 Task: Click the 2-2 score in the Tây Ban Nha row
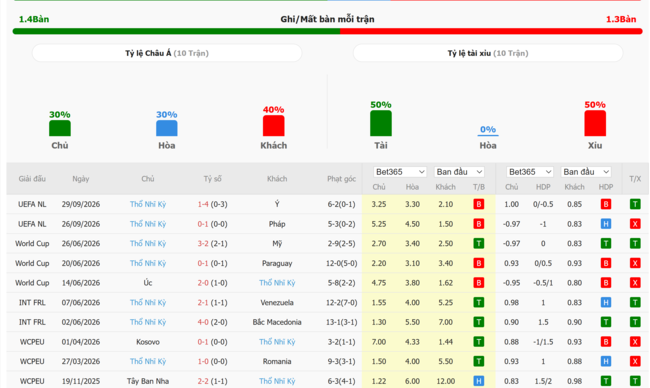point(203,381)
